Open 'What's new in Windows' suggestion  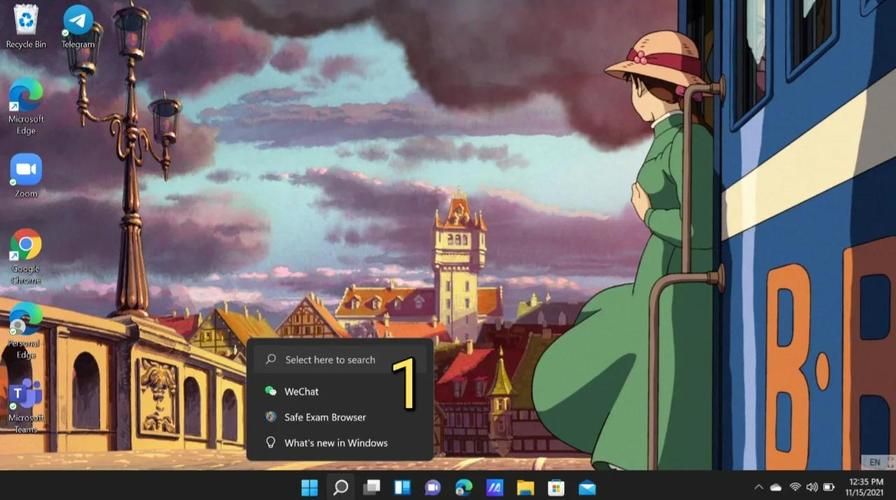pos(339,443)
